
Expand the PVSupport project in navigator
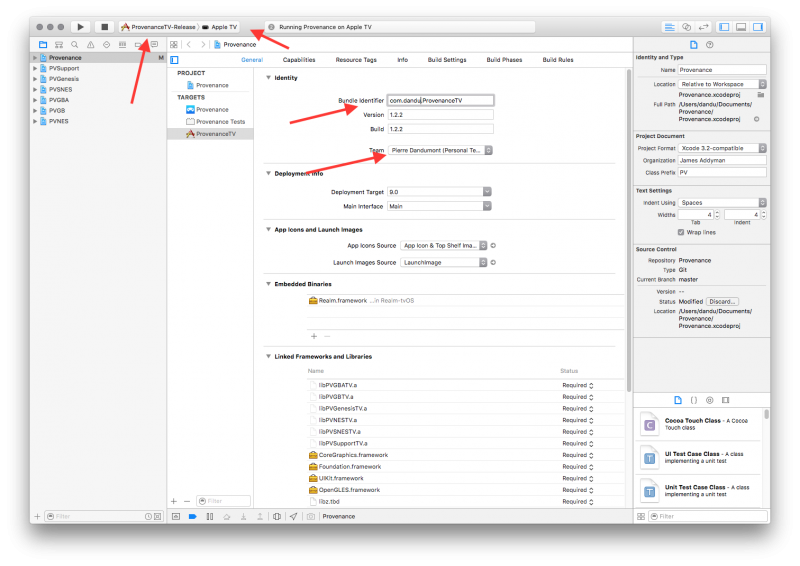tap(35, 68)
